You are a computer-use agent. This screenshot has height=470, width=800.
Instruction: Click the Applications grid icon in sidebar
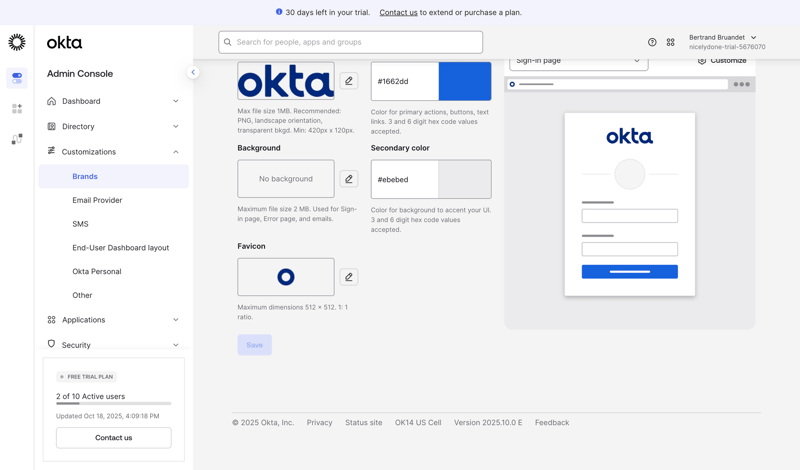point(52,319)
